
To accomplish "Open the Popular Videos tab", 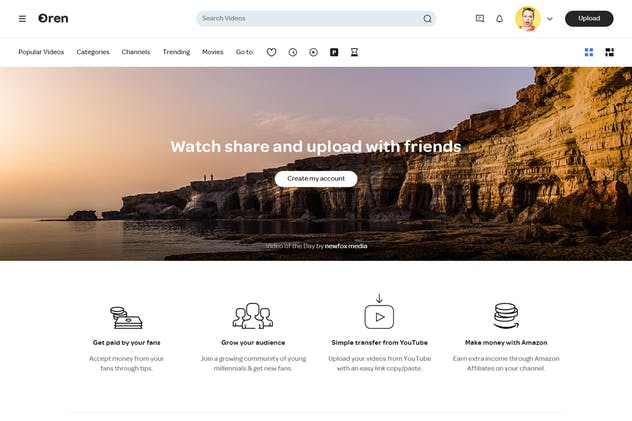I will [41, 52].
